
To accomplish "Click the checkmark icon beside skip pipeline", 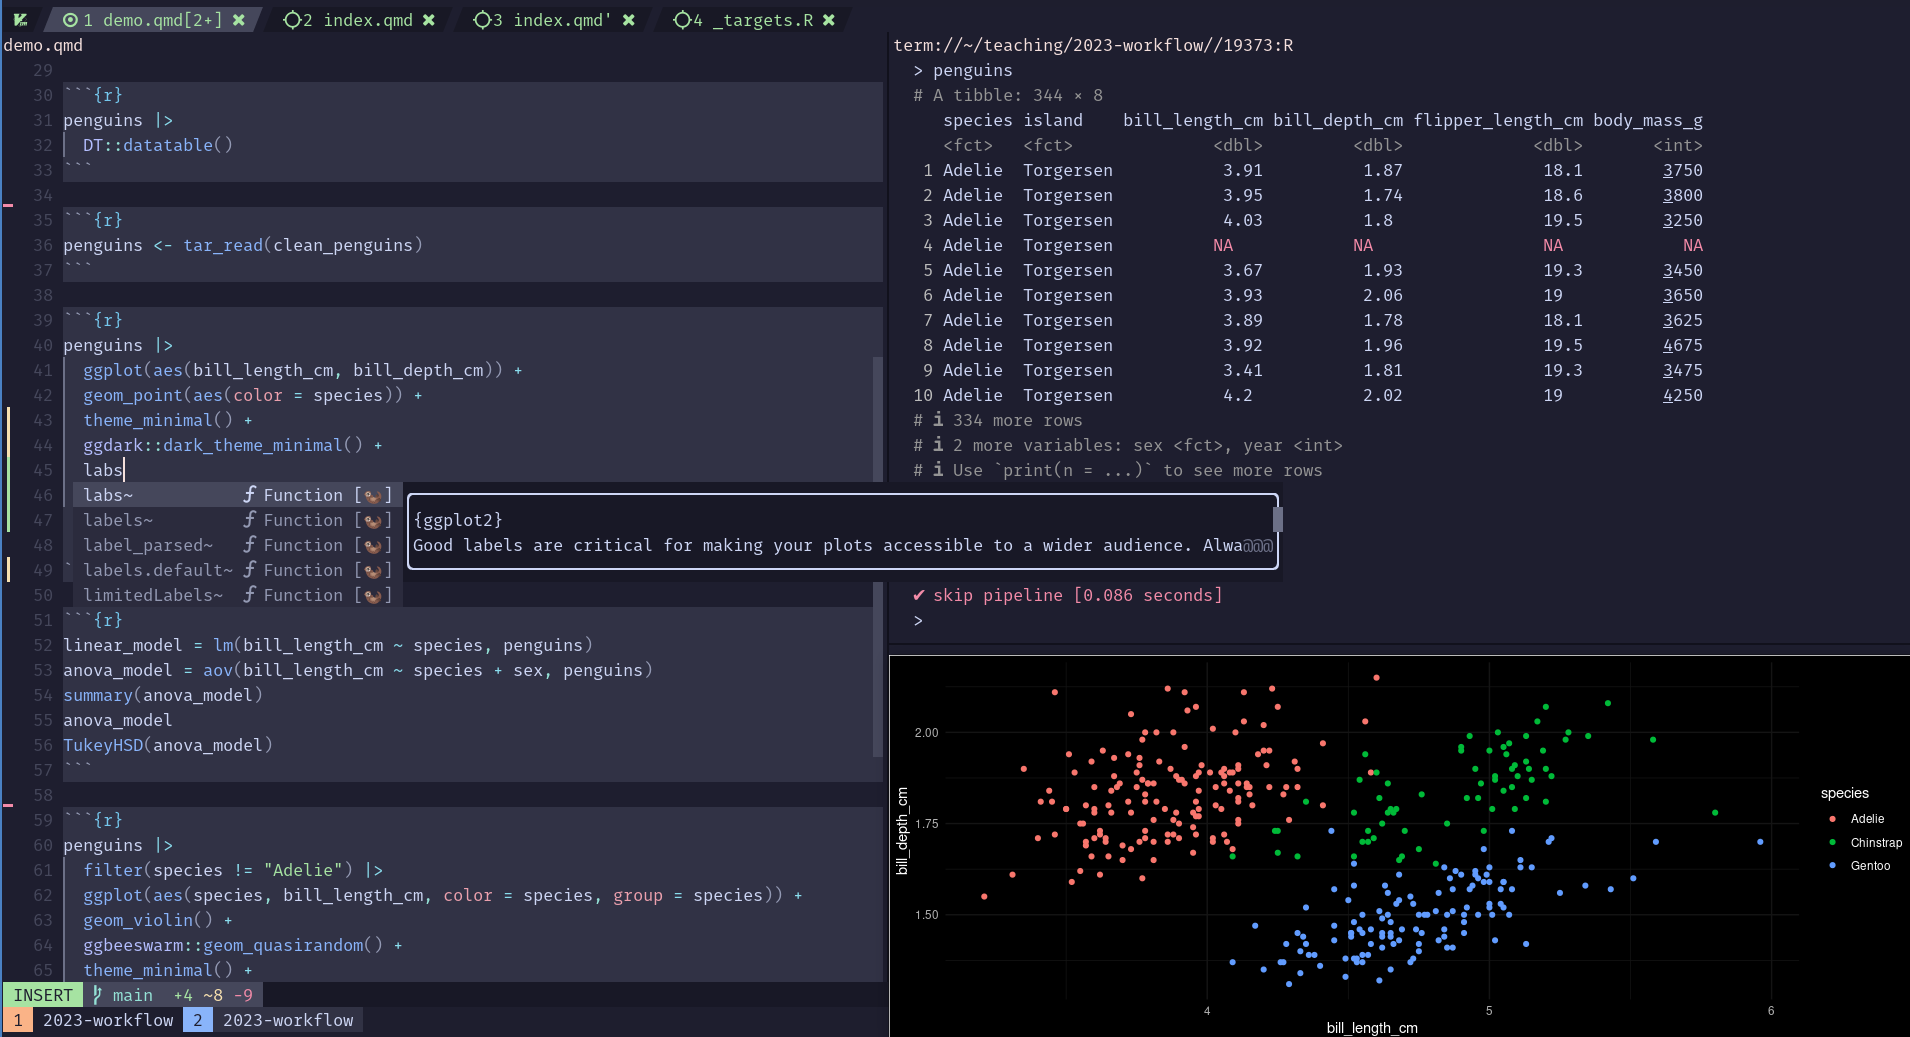I will pos(918,595).
